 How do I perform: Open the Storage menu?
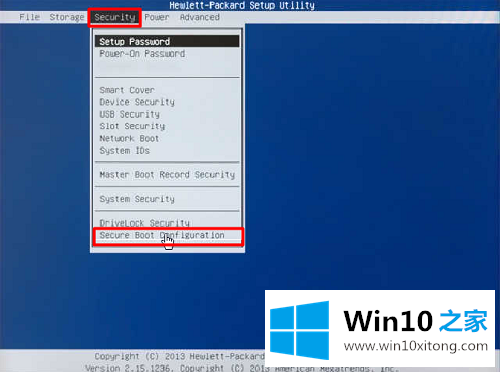coord(67,17)
